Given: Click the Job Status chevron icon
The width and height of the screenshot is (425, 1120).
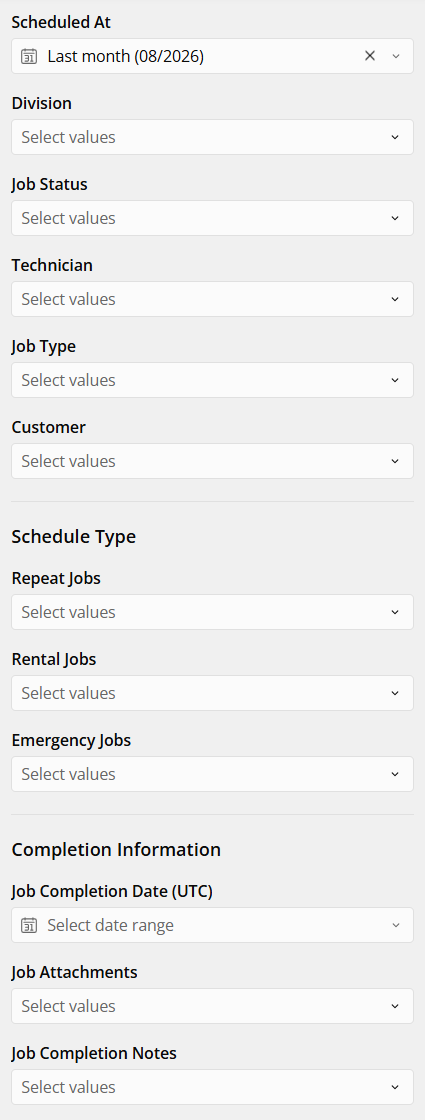Looking at the screenshot, I should tap(395, 218).
